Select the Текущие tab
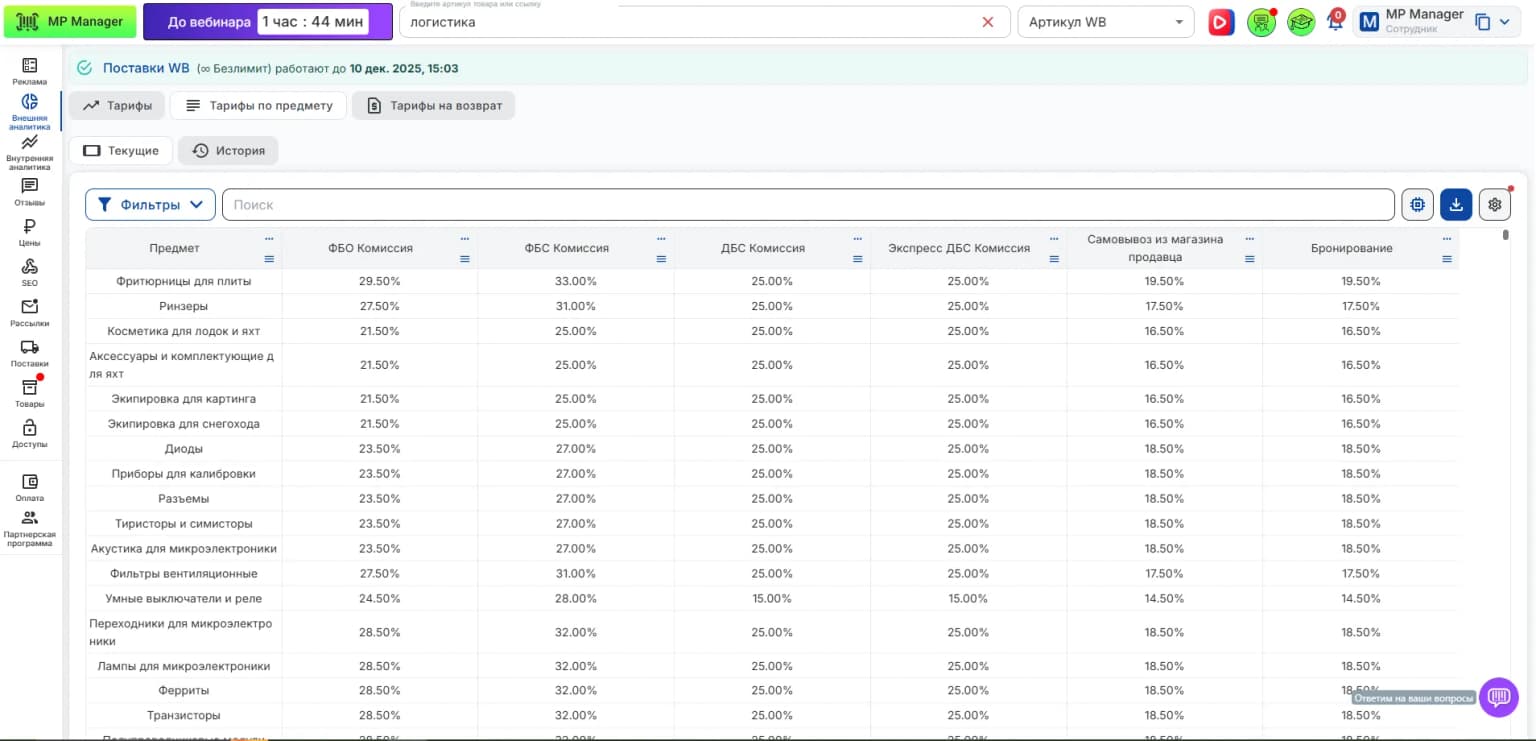1536x741 pixels. pyautogui.click(x=121, y=150)
